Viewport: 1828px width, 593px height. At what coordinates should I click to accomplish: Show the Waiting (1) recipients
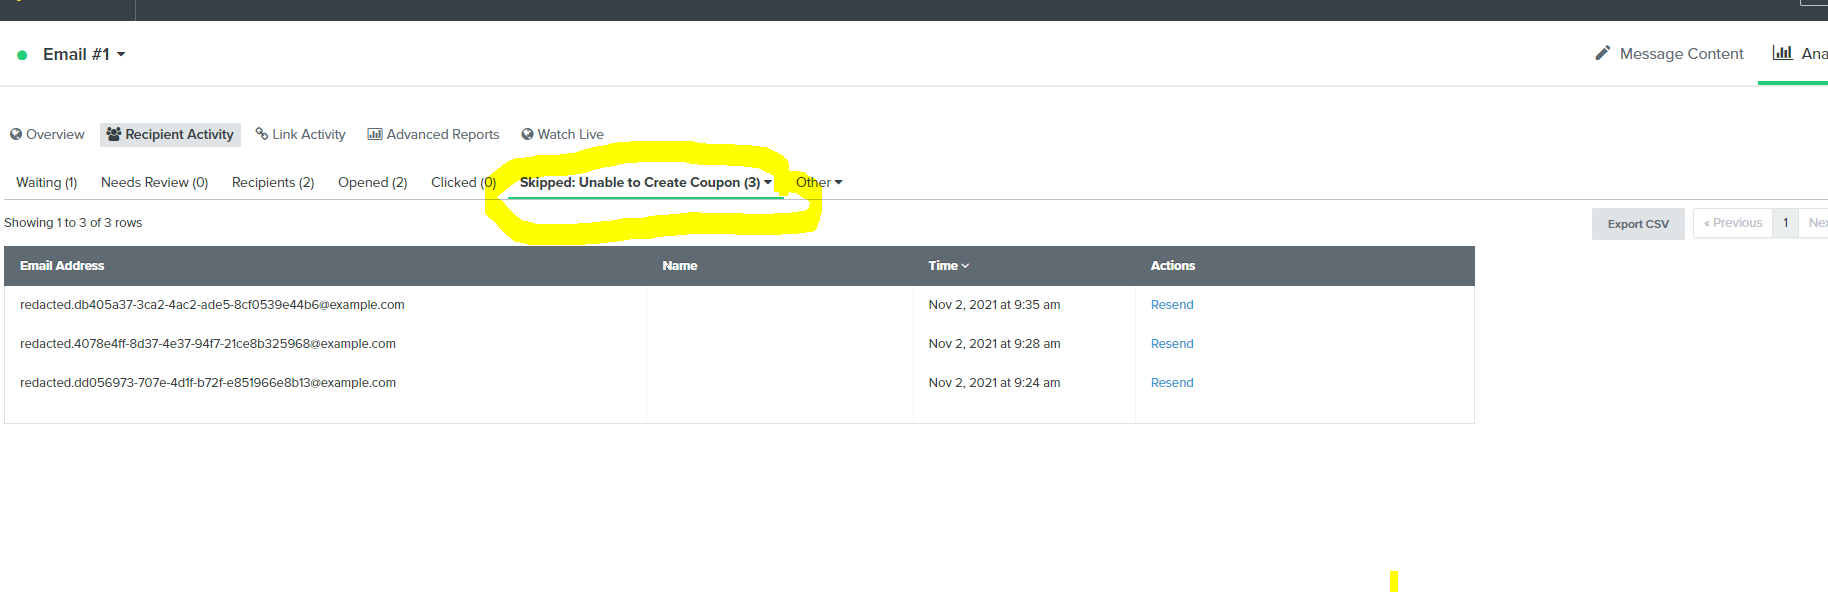coord(46,182)
